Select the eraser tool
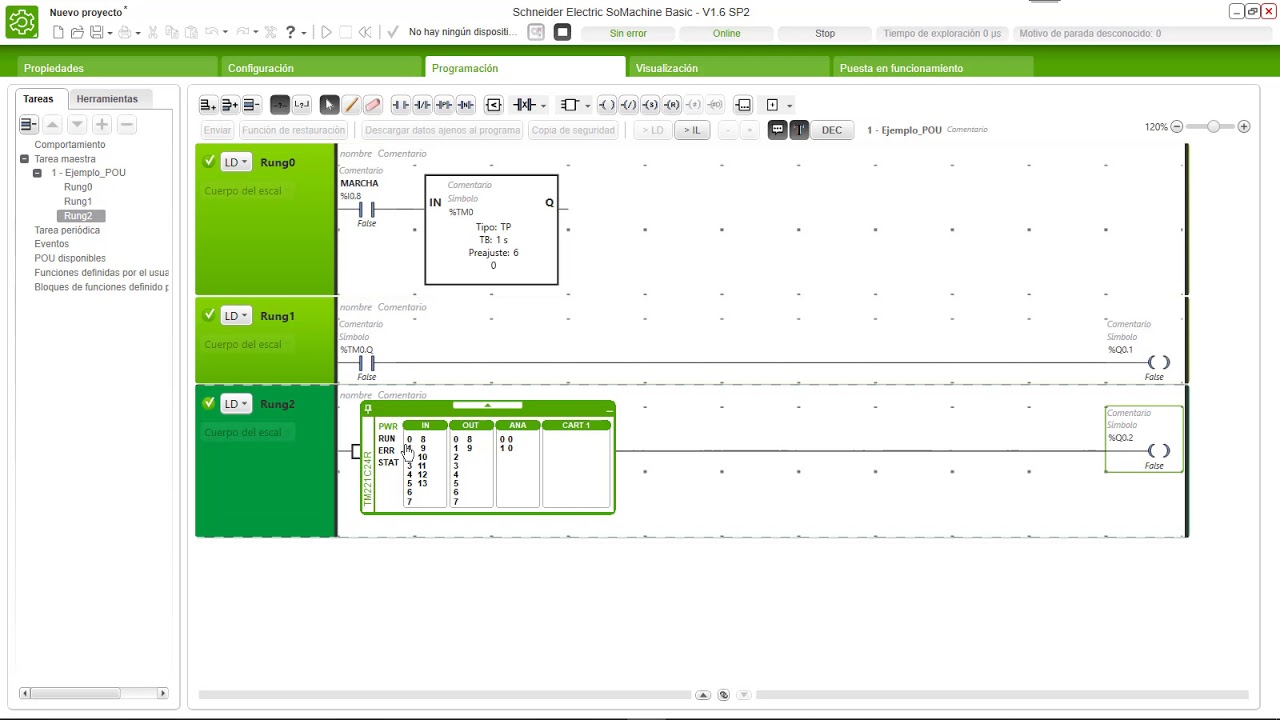The height and width of the screenshot is (720, 1280). 373,105
